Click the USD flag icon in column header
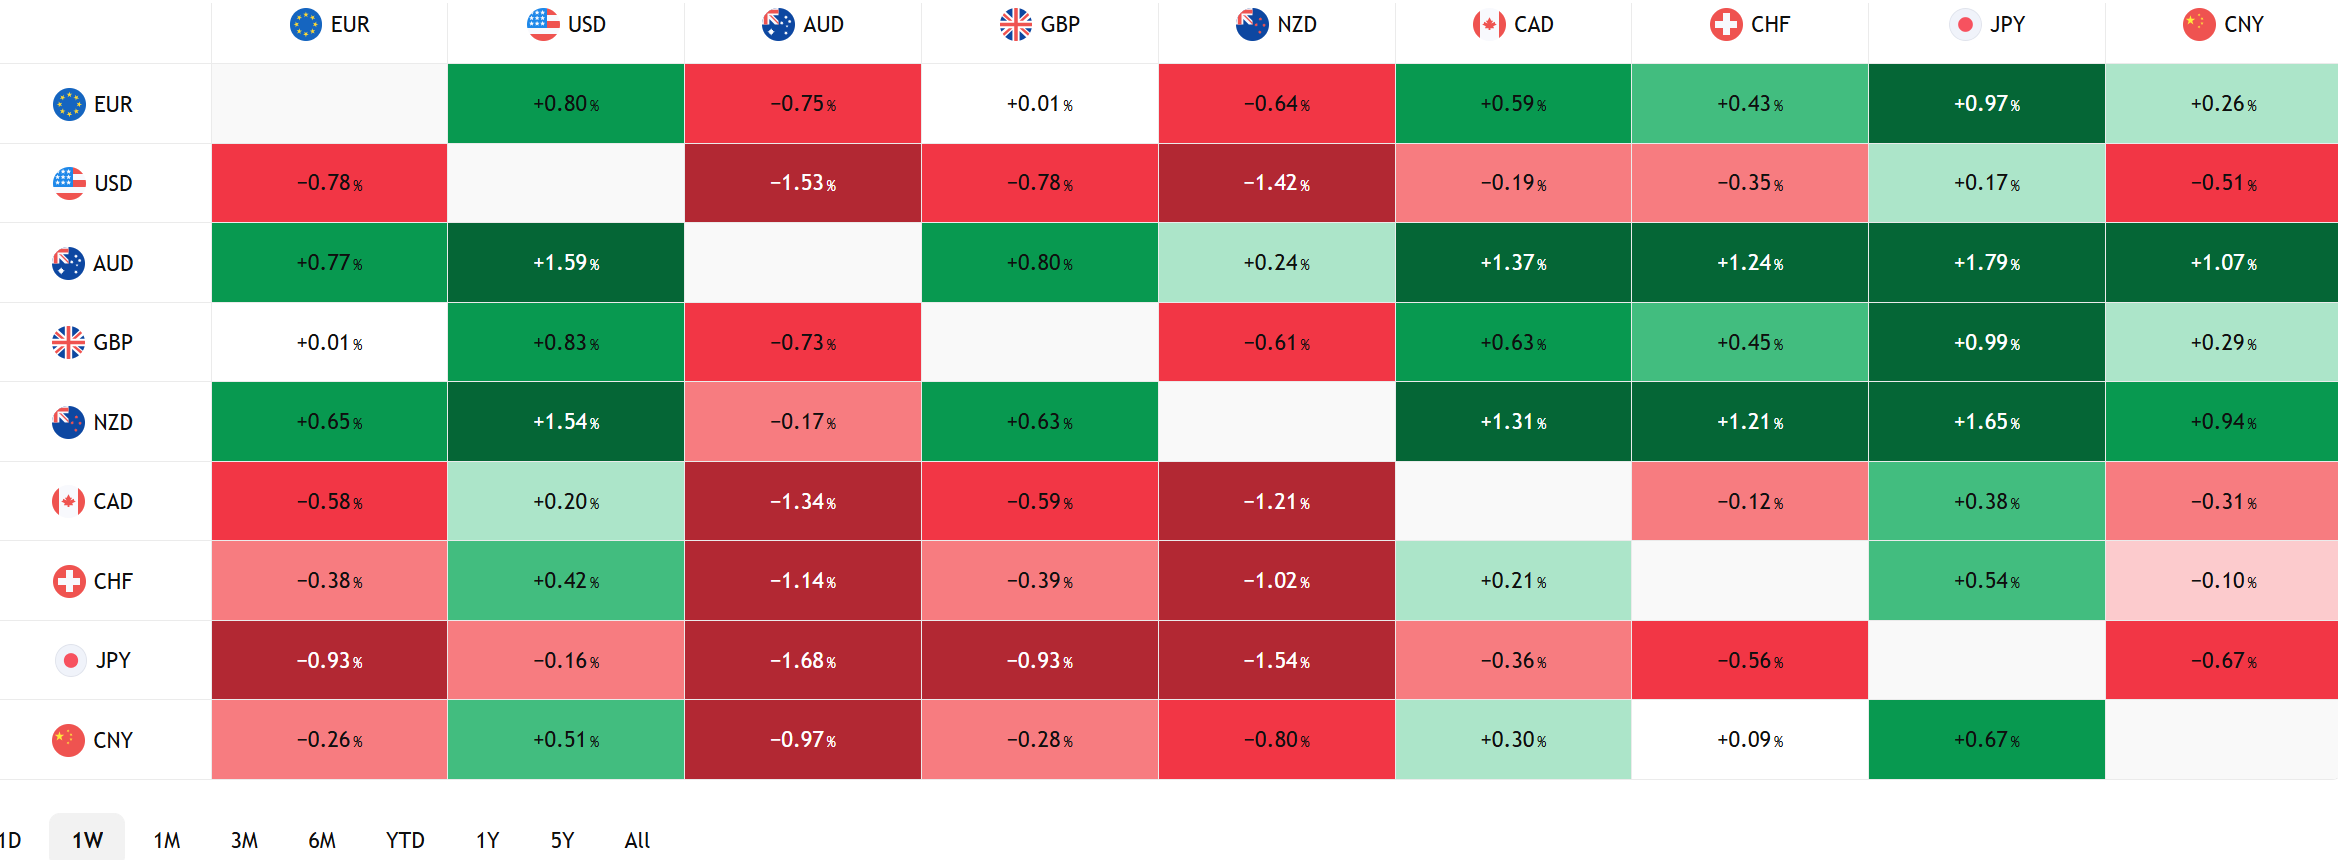The width and height of the screenshot is (2338, 860). click(x=543, y=24)
